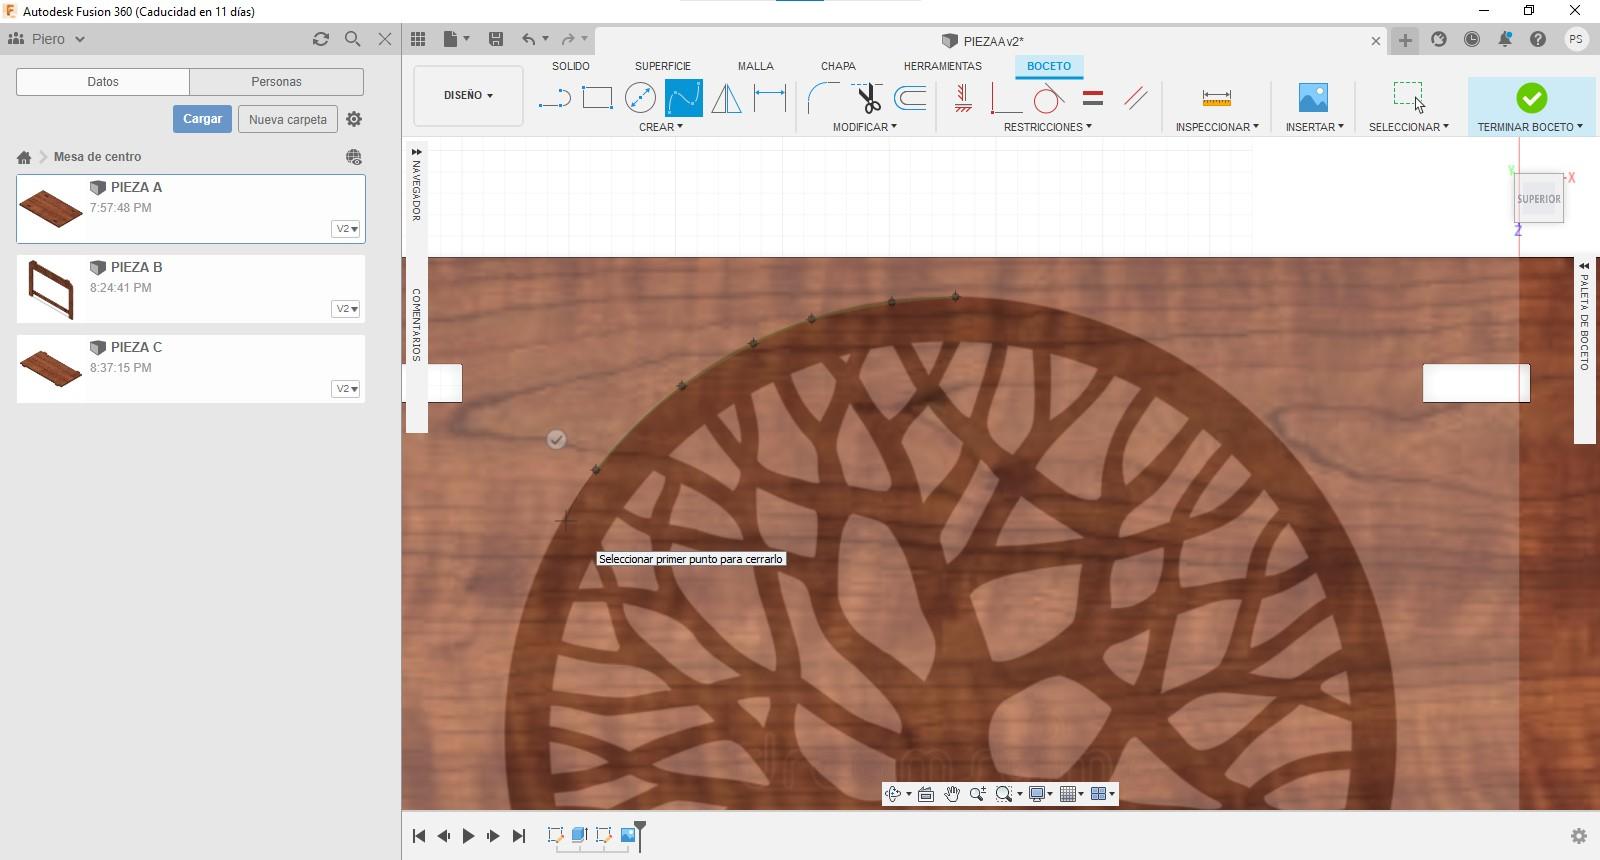
Task: Undo the last action
Action: coord(528,39)
